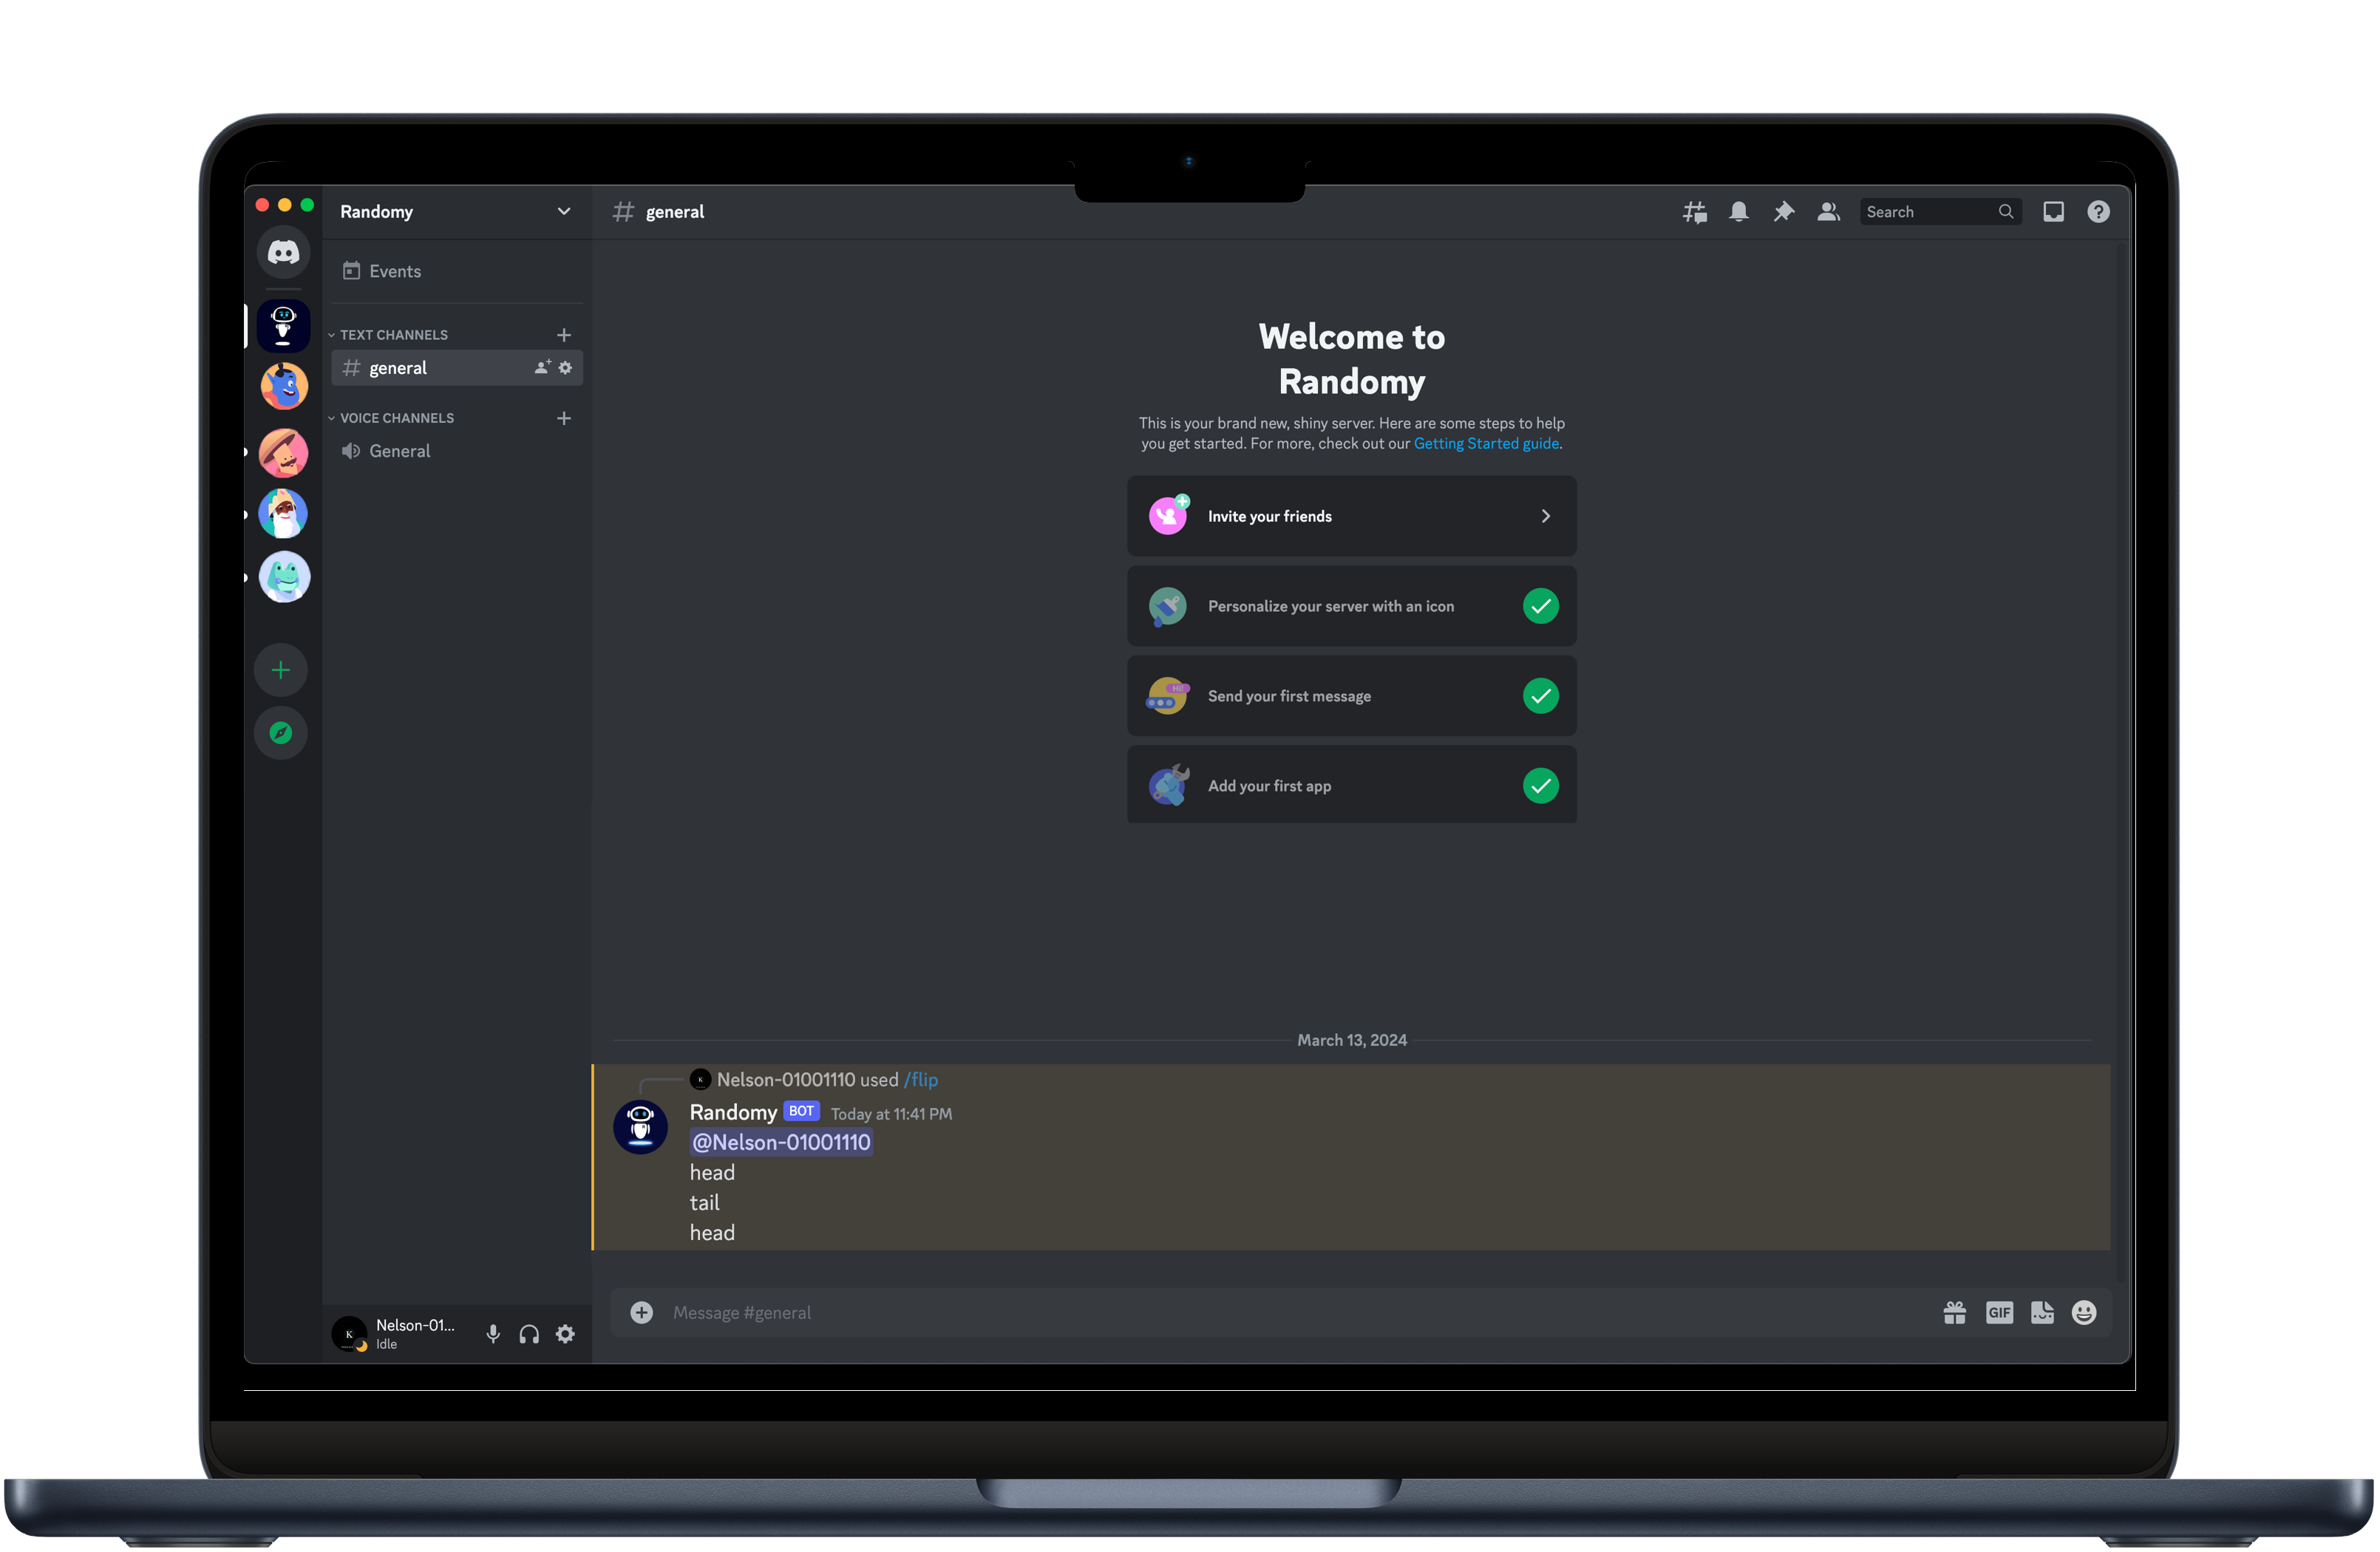The height and width of the screenshot is (1552, 2380).
Task: Click the notification bell icon
Action: coord(1736,211)
